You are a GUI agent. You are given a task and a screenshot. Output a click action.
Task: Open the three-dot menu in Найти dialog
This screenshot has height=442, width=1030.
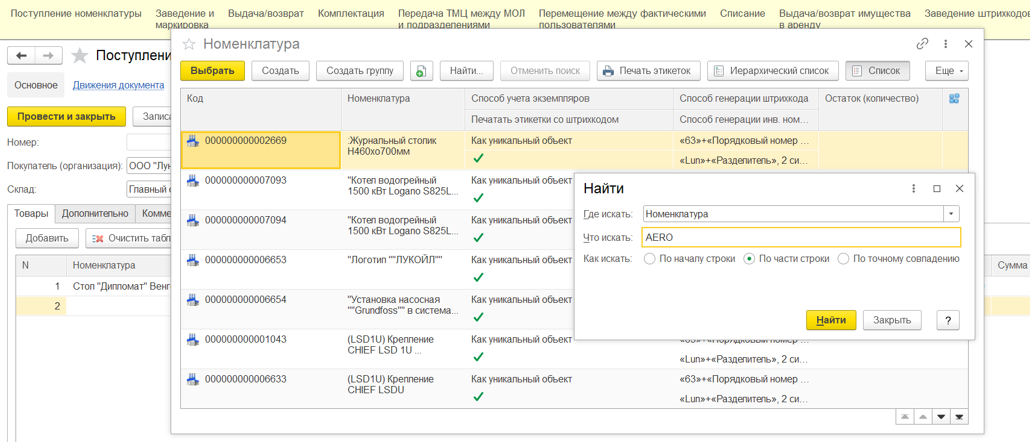(x=913, y=188)
